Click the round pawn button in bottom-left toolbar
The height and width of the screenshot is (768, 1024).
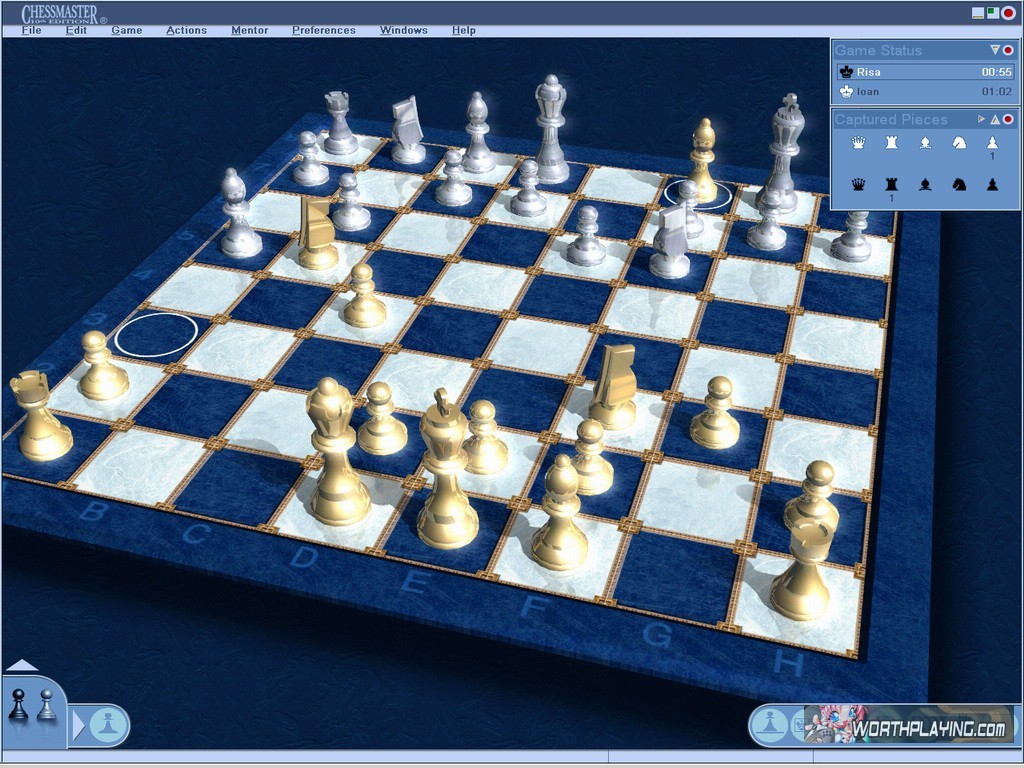coord(109,724)
